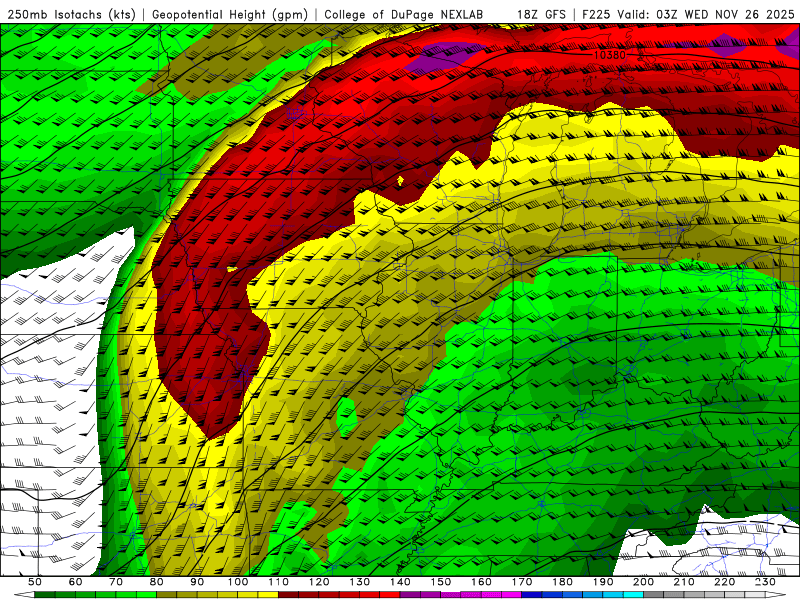800x600 pixels.
Task: Pick the bright yellow colorbar segment left of 110
Action: (268, 595)
